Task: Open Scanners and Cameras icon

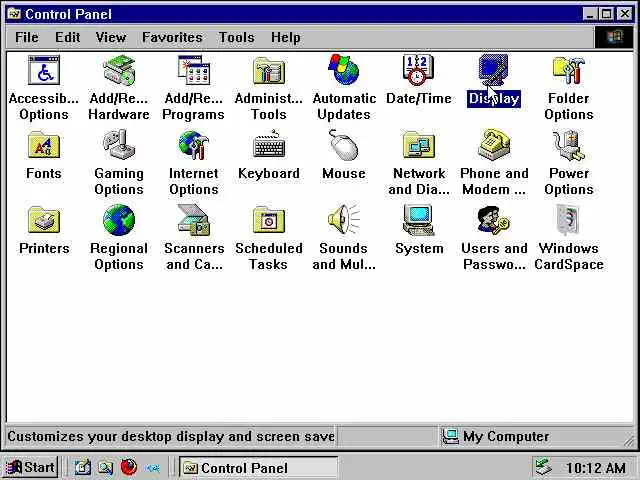Action: 194,220
